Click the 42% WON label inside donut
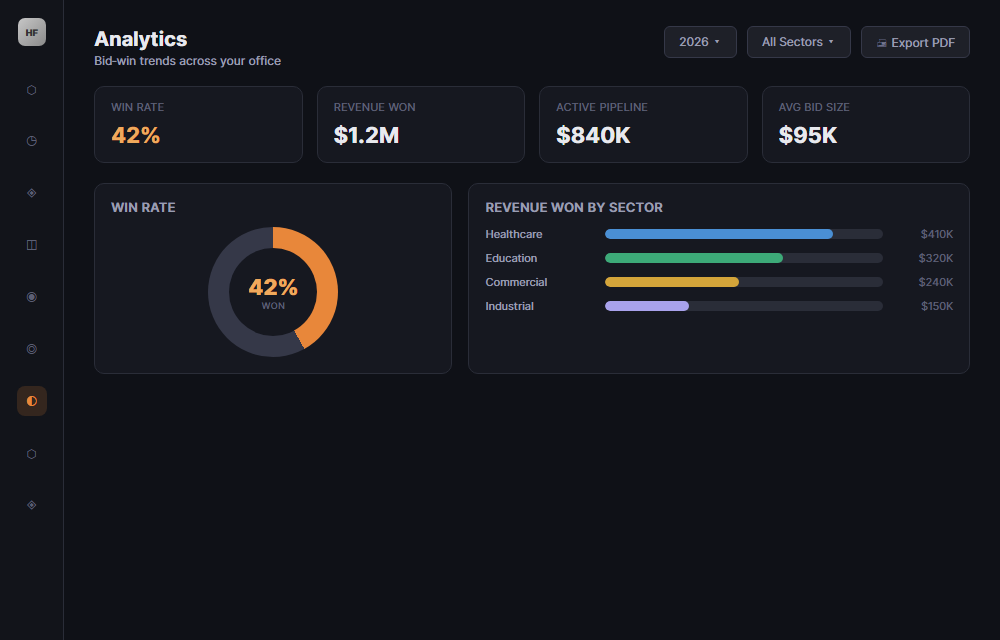The height and width of the screenshot is (640, 1000). point(273,293)
